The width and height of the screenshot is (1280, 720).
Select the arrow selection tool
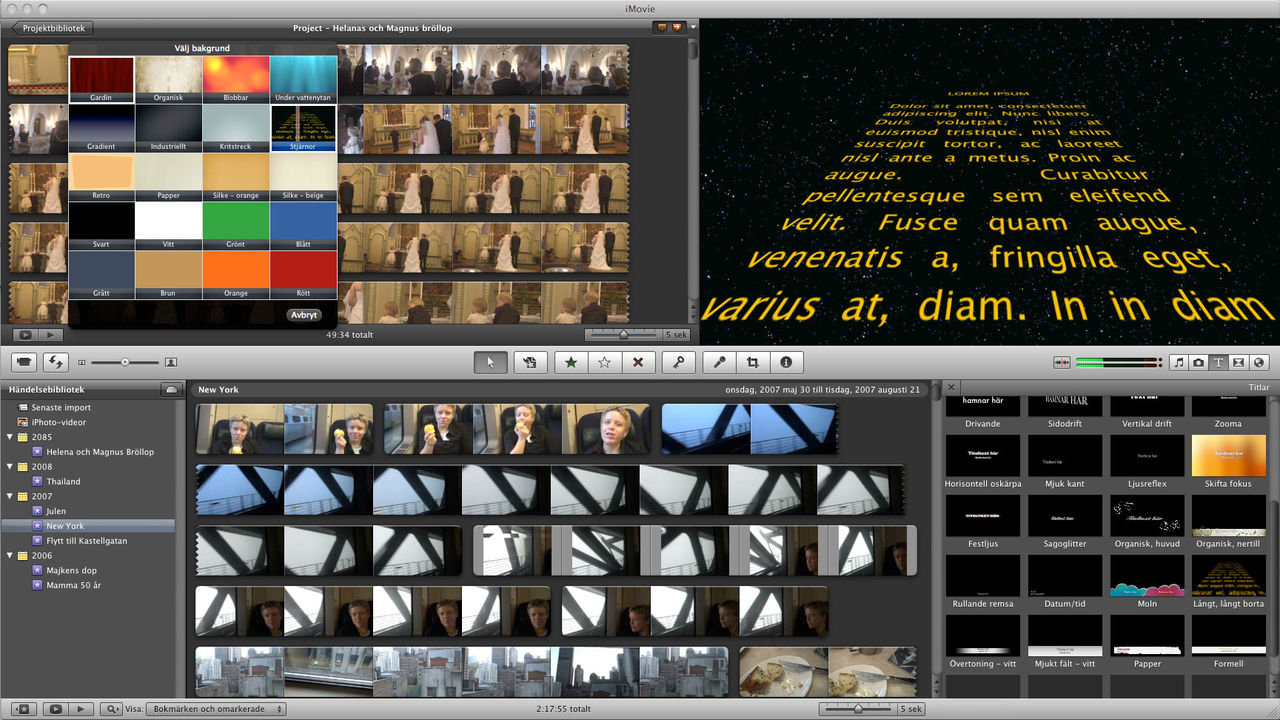(x=490, y=362)
